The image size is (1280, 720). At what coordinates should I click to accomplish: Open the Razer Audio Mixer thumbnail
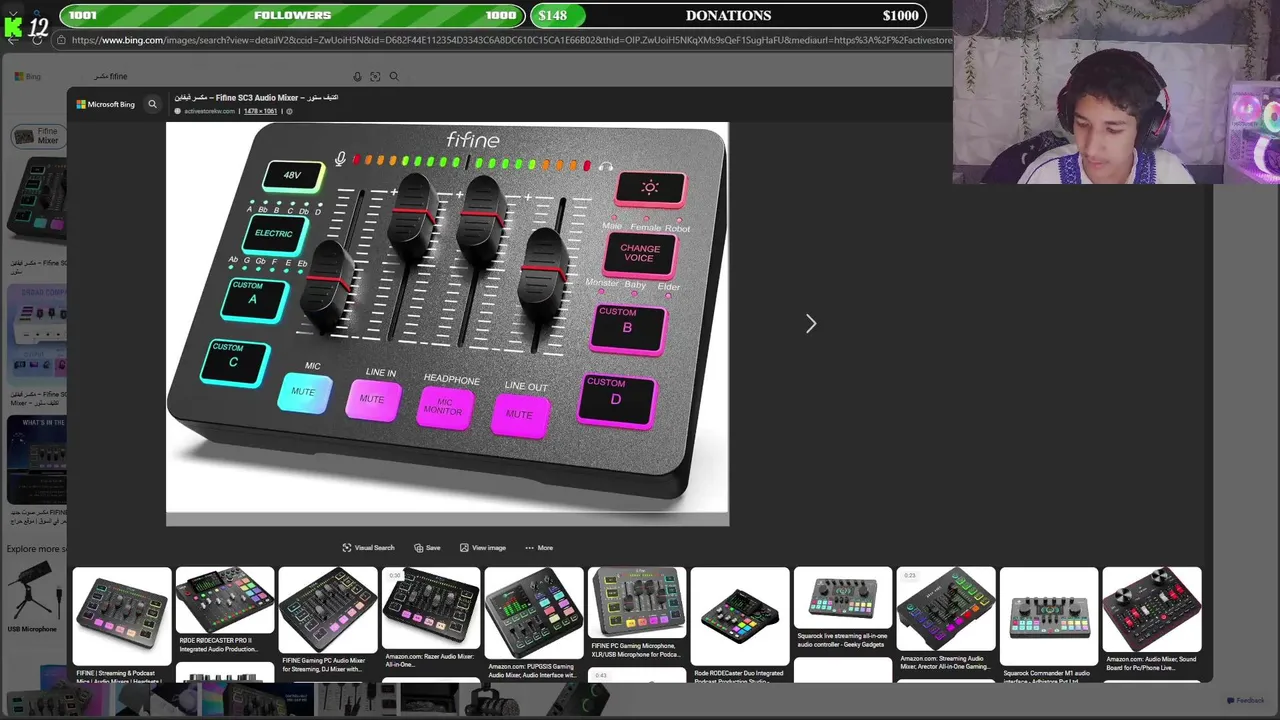coord(431,608)
